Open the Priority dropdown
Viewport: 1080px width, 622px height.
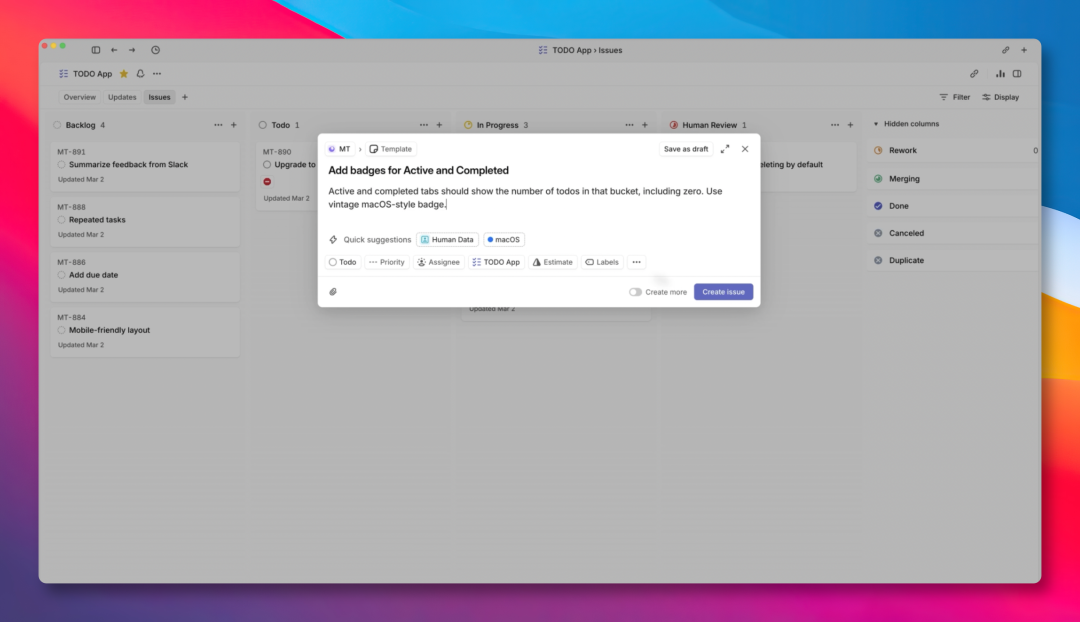point(386,262)
